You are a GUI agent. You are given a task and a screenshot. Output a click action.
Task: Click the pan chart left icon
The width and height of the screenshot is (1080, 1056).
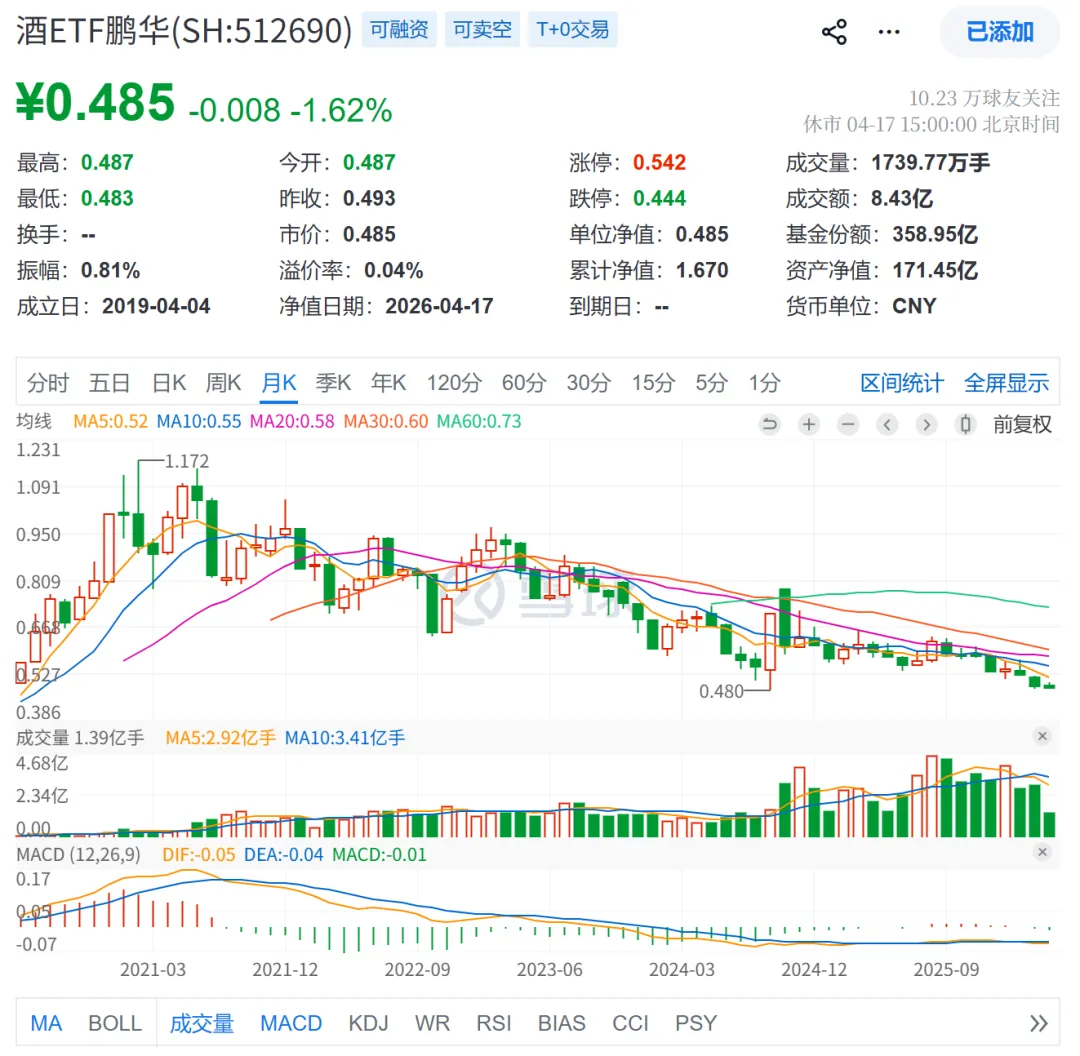(x=887, y=424)
